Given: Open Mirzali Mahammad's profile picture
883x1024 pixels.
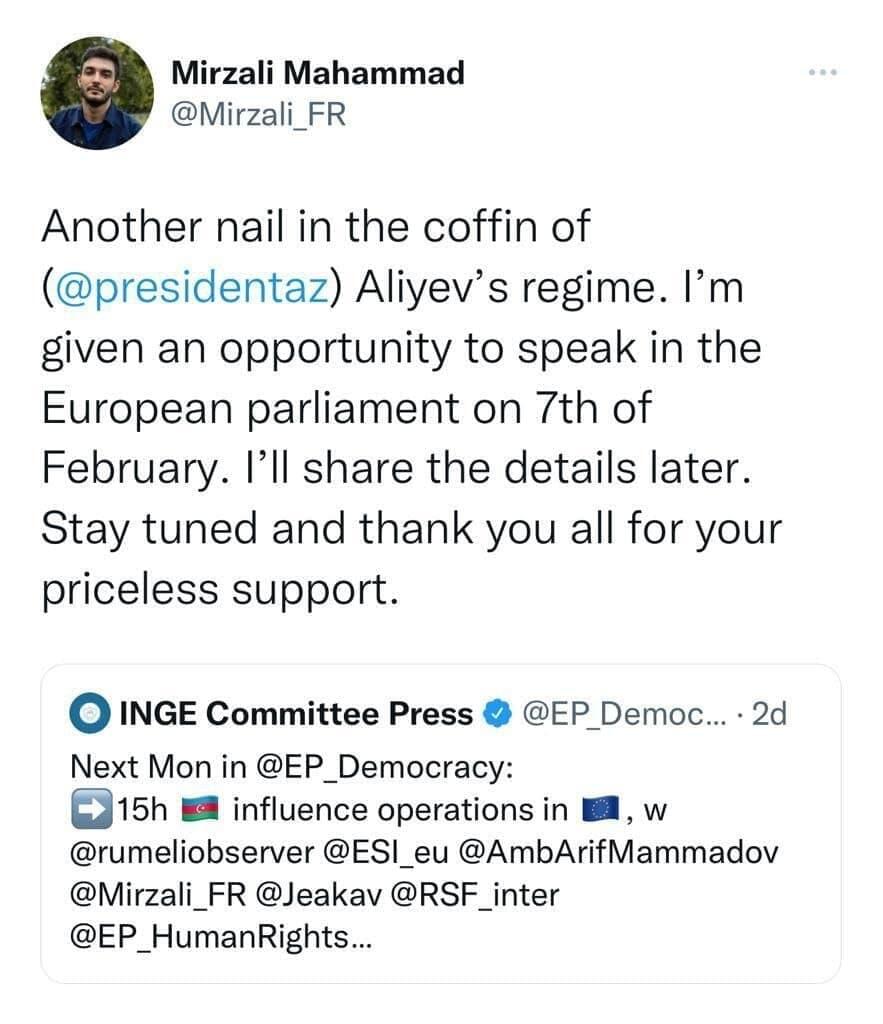Looking at the screenshot, I should point(97,93).
